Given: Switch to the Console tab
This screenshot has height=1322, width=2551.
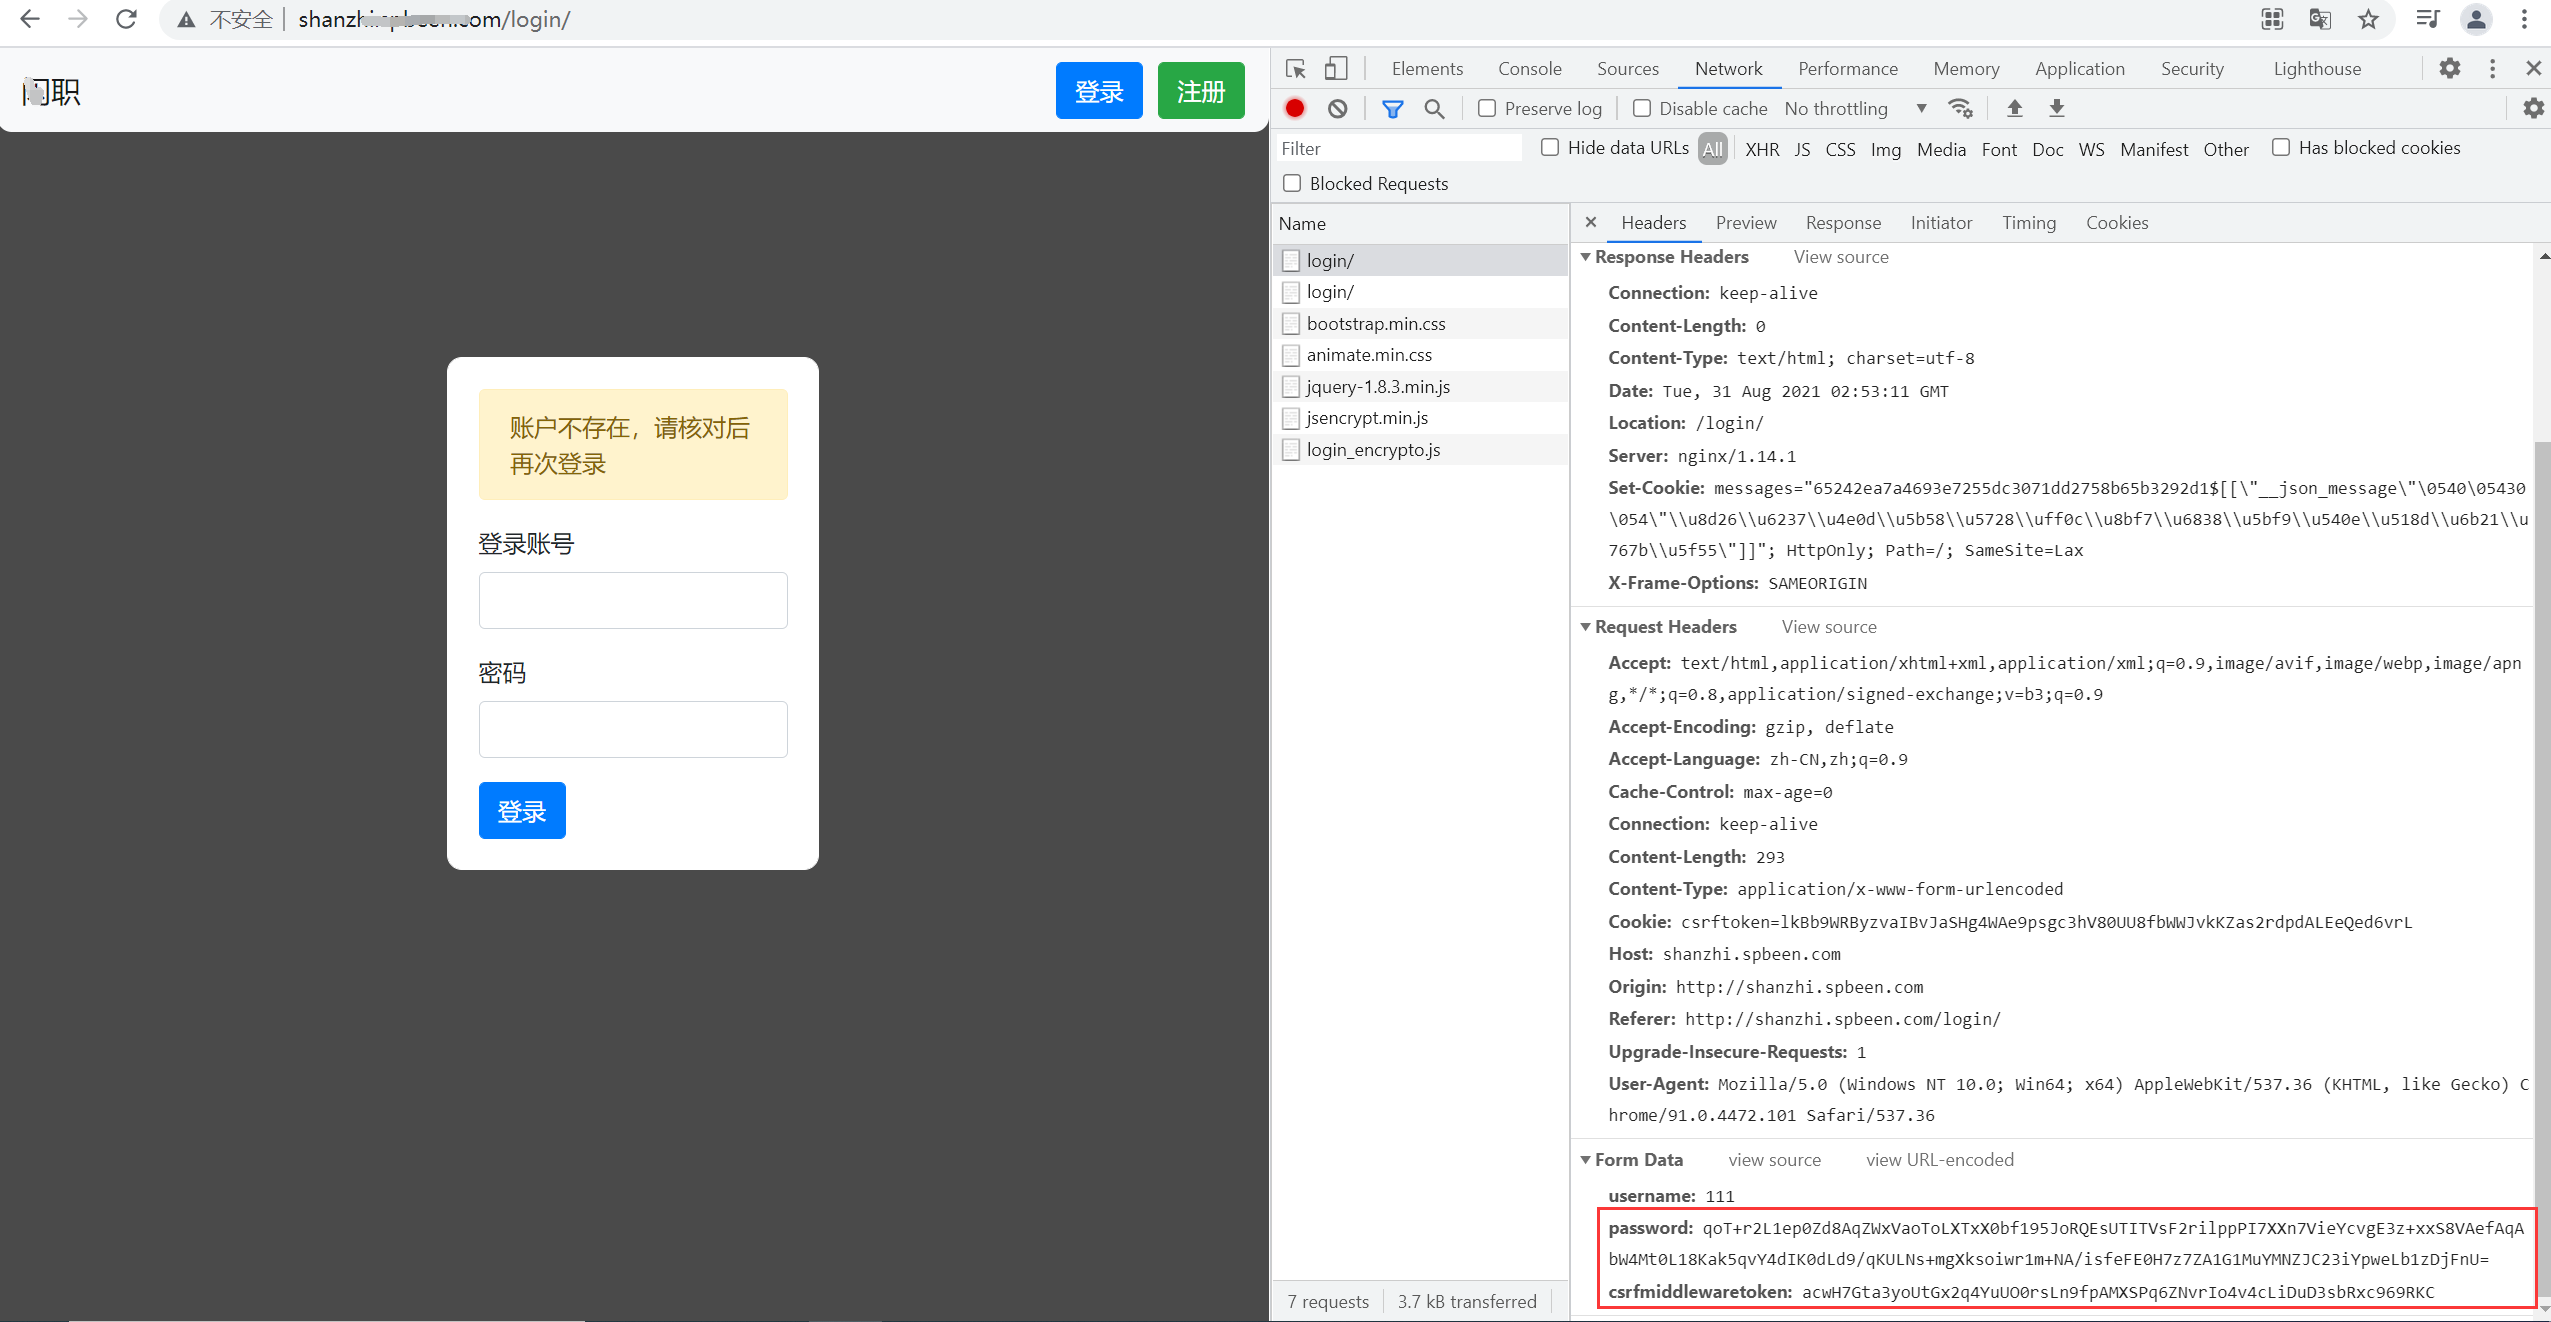Looking at the screenshot, I should 1529,69.
